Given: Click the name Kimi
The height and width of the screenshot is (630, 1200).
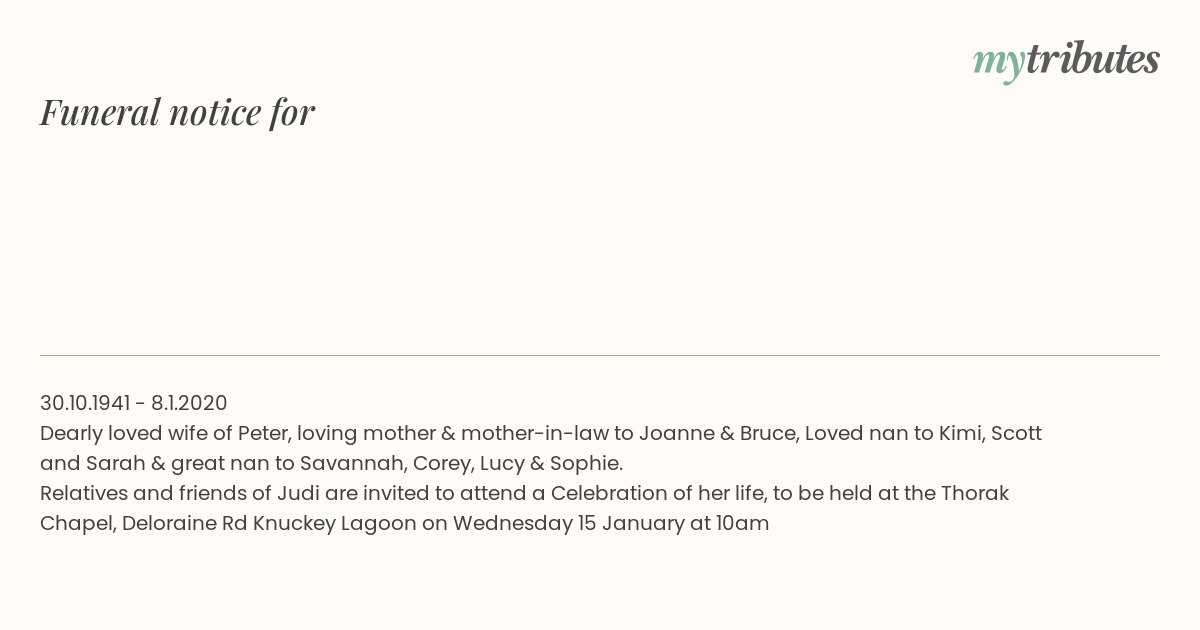Looking at the screenshot, I should 959,433.
